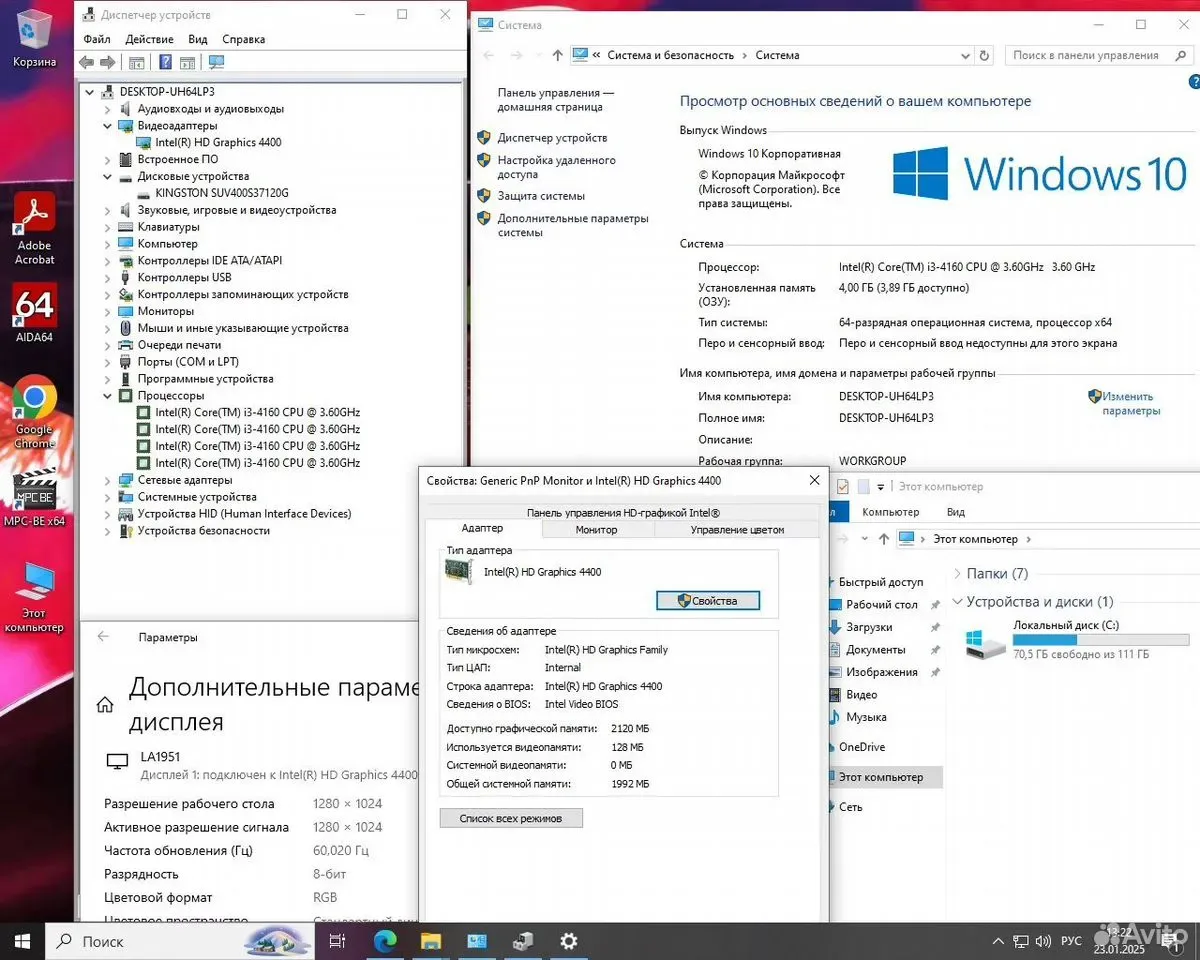Open Панель управления HD-графикой Intel tab
This screenshot has width=1200, height=960.
[623, 512]
